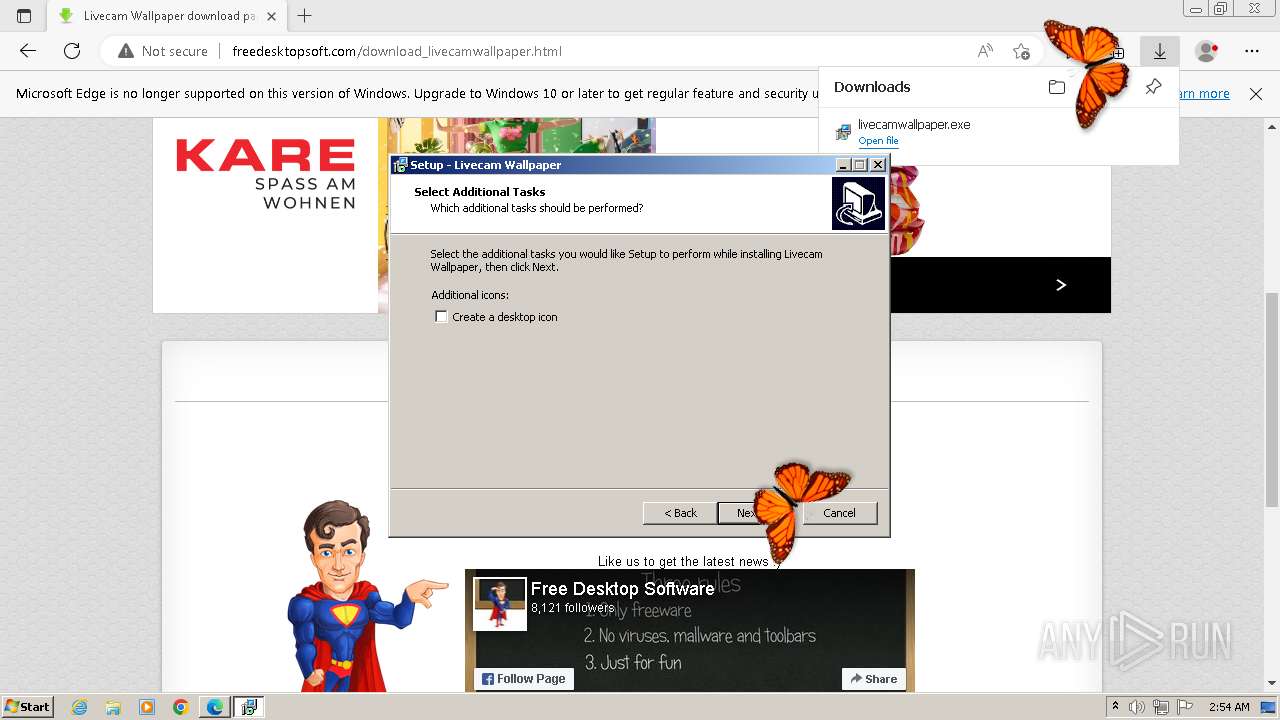Image resolution: width=1280 pixels, height=720 pixels.
Task: Open a new browser tab
Action: click(x=305, y=16)
